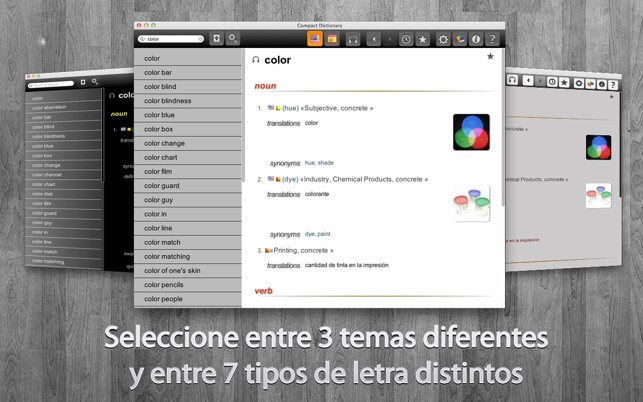Select "color line" in the main word list

pos(188,228)
